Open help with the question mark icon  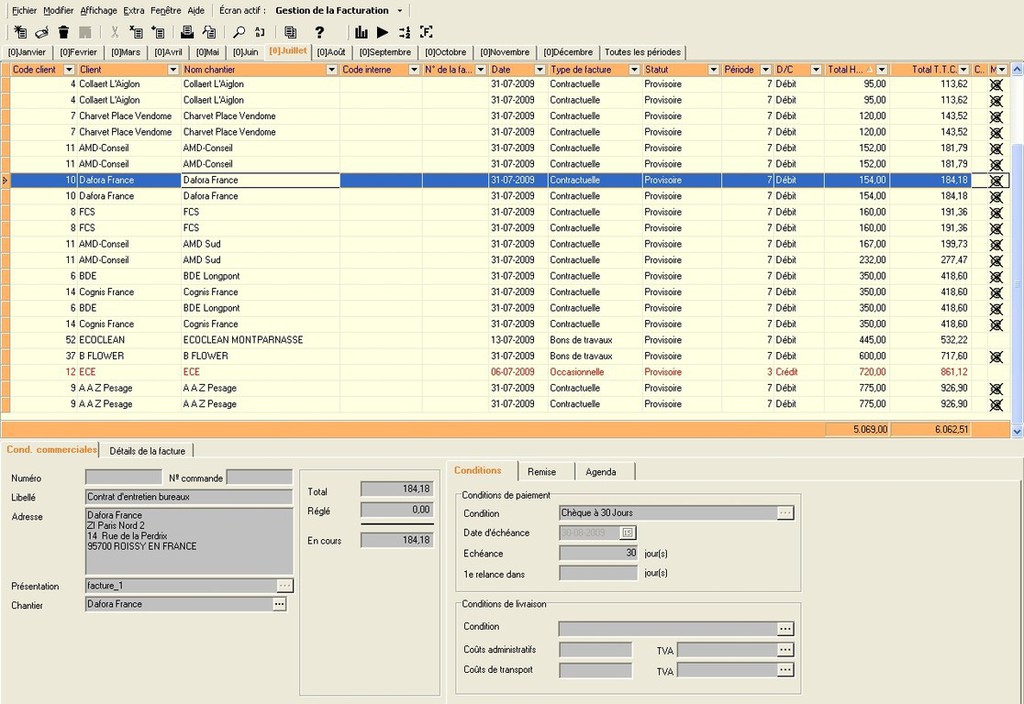319,32
